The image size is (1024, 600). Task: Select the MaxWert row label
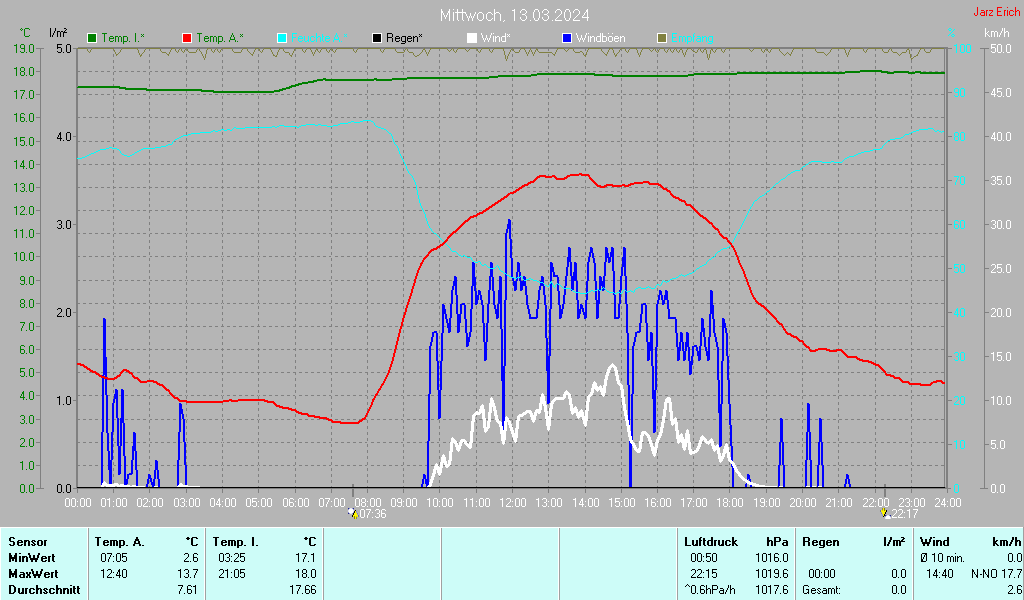point(33,573)
